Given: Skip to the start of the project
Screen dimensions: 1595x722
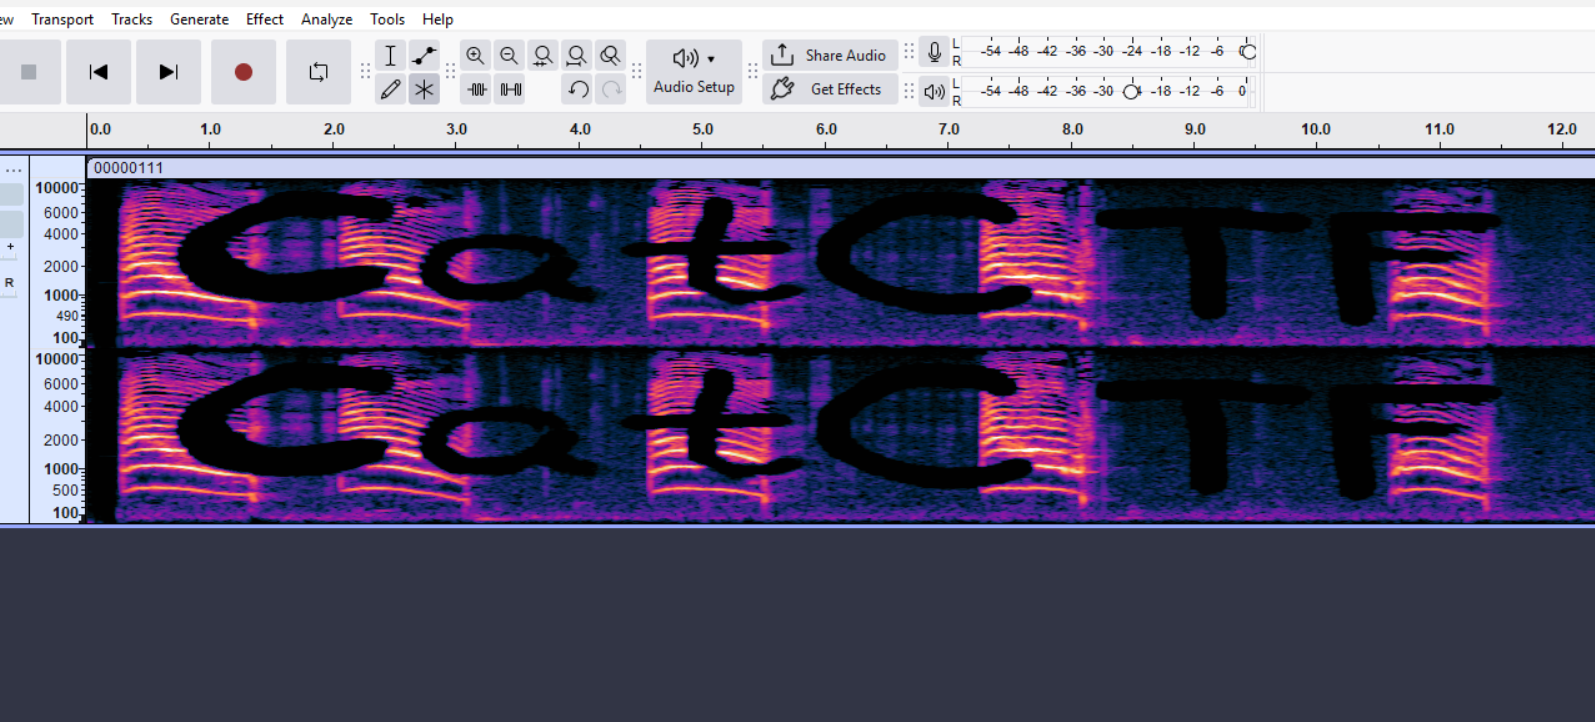Looking at the screenshot, I should click(98, 72).
